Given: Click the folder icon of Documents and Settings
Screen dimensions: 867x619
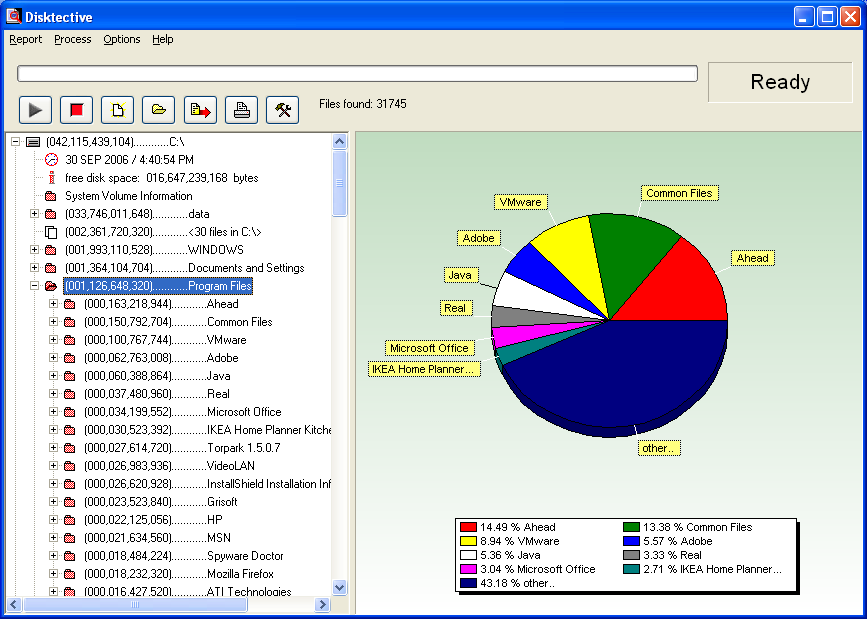Looking at the screenshot, I should [51, 268].
